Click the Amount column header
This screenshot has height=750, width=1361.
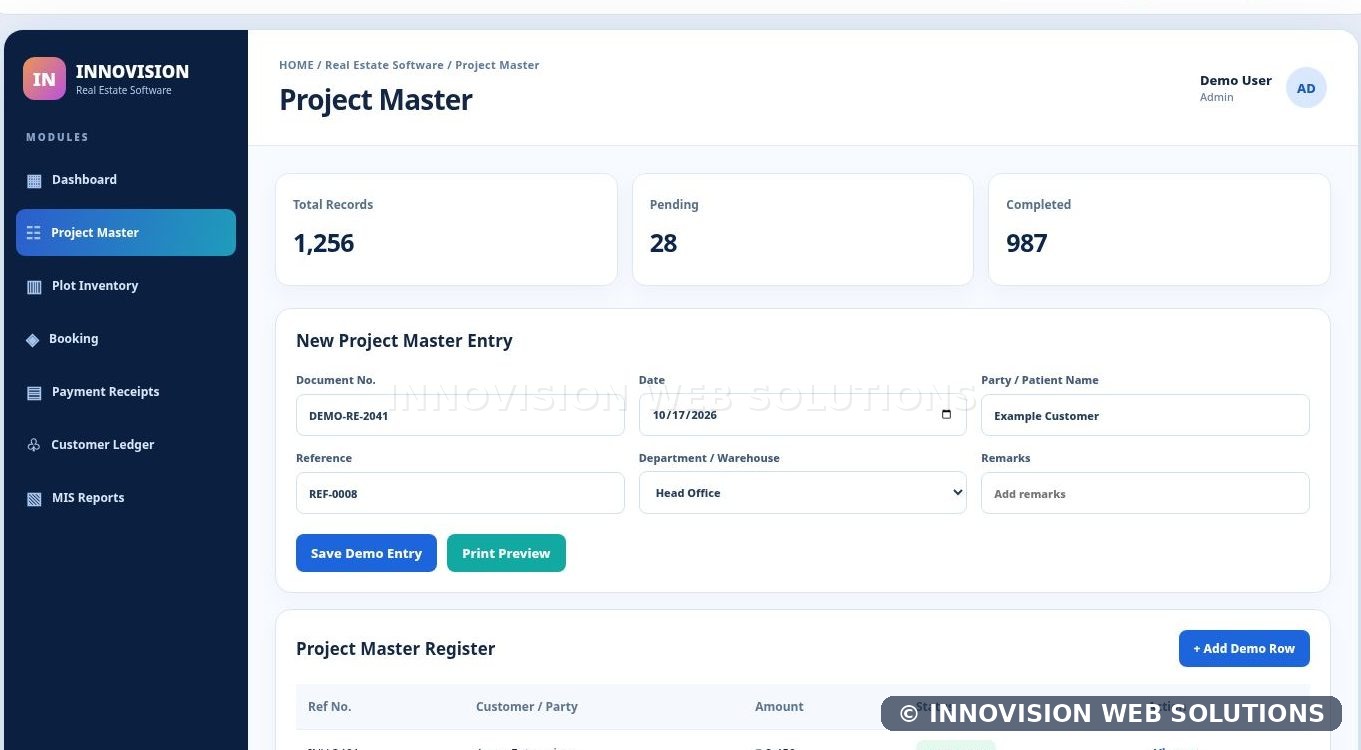(779, 707)
